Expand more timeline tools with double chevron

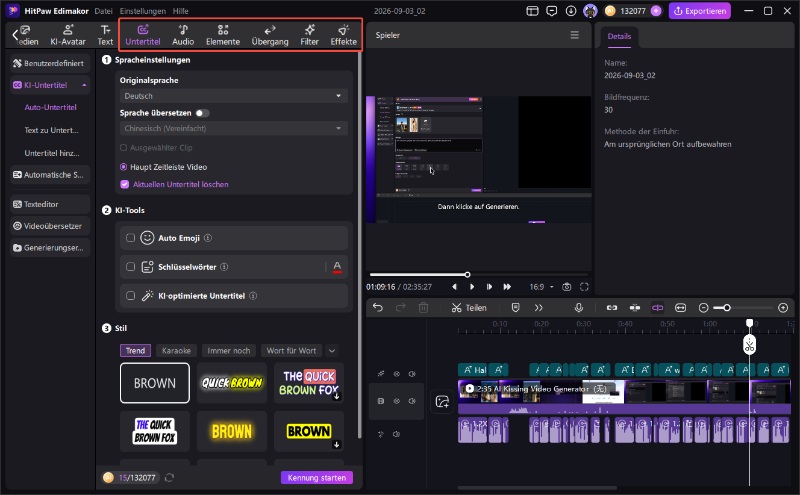pos(538,308)
